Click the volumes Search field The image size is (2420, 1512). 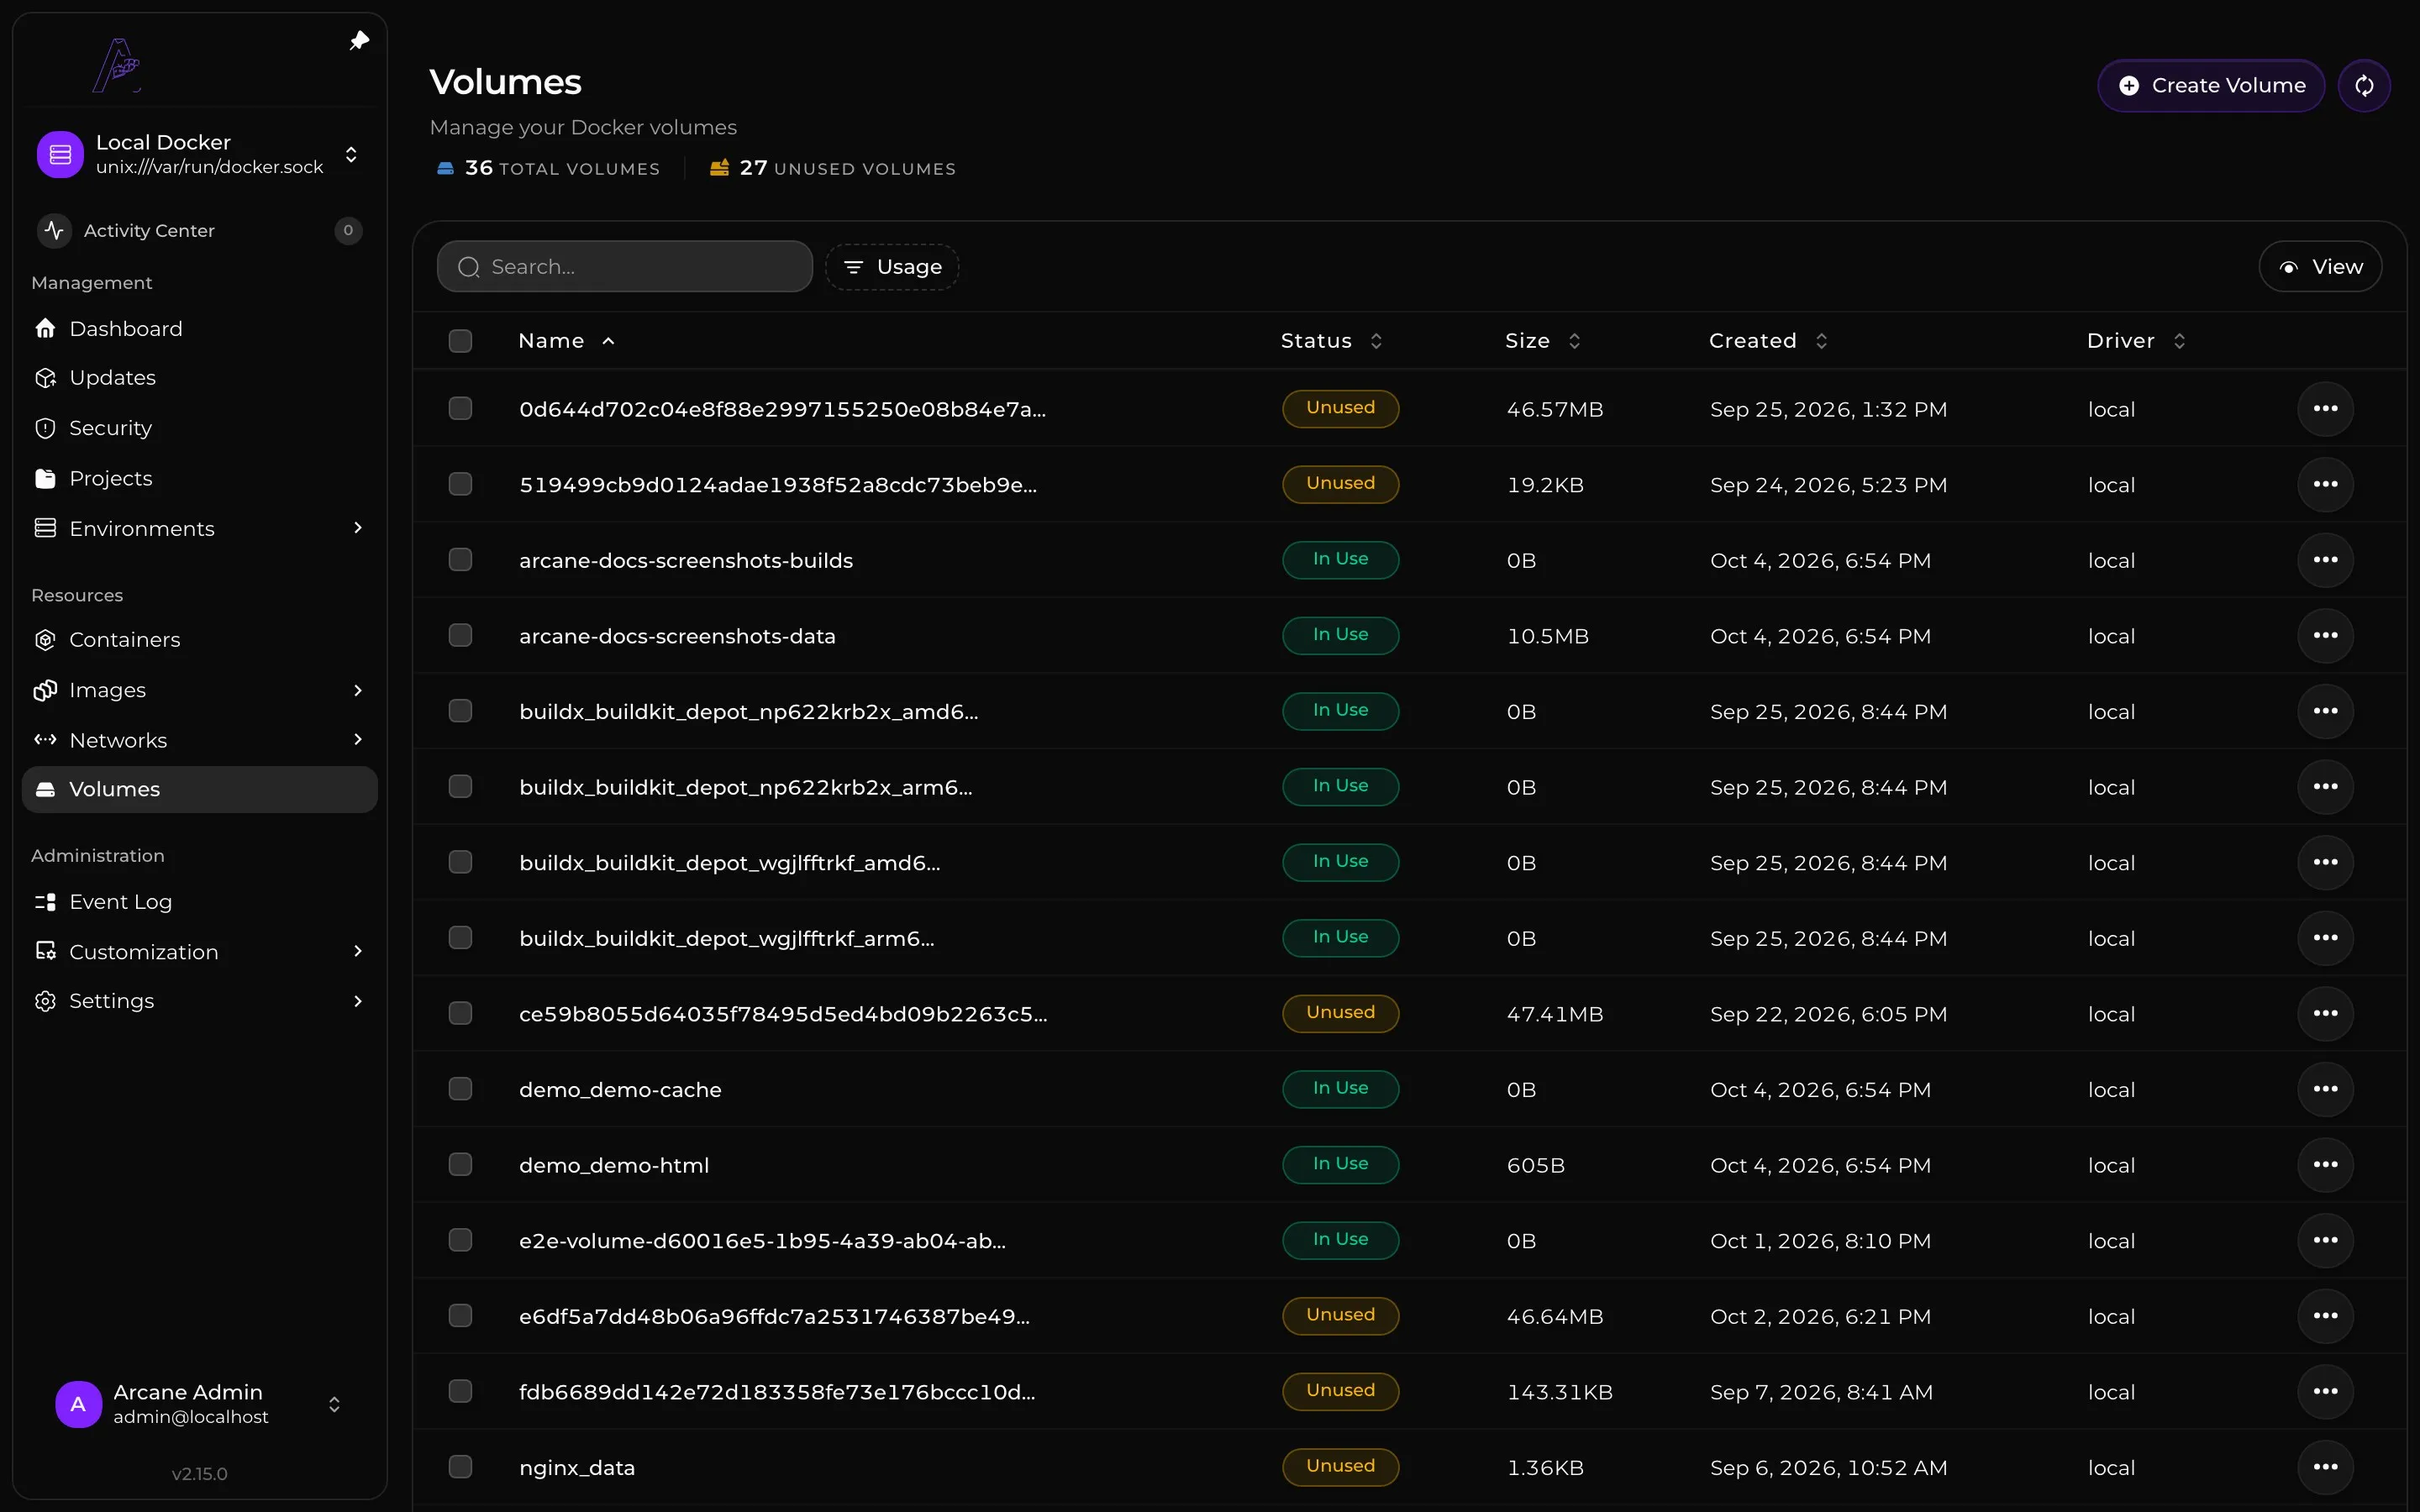pyautogui.click(x=625, y=267)
